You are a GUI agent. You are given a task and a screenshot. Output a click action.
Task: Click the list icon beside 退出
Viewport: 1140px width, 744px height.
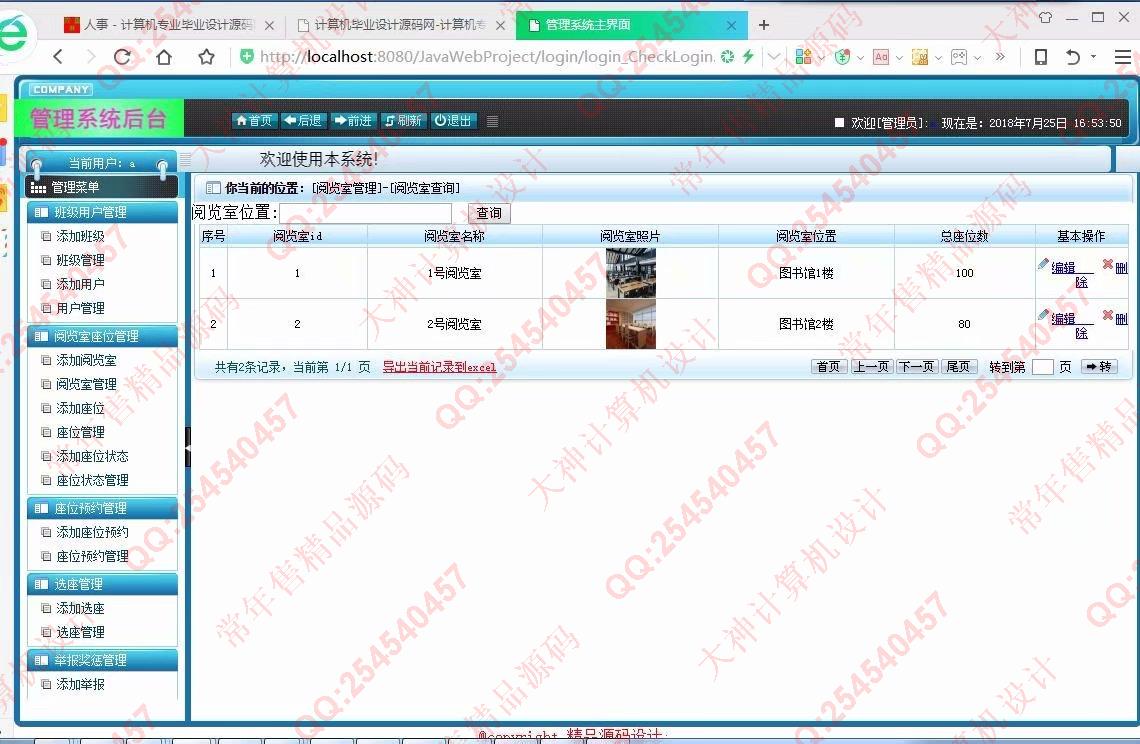[x=492, y=121]
